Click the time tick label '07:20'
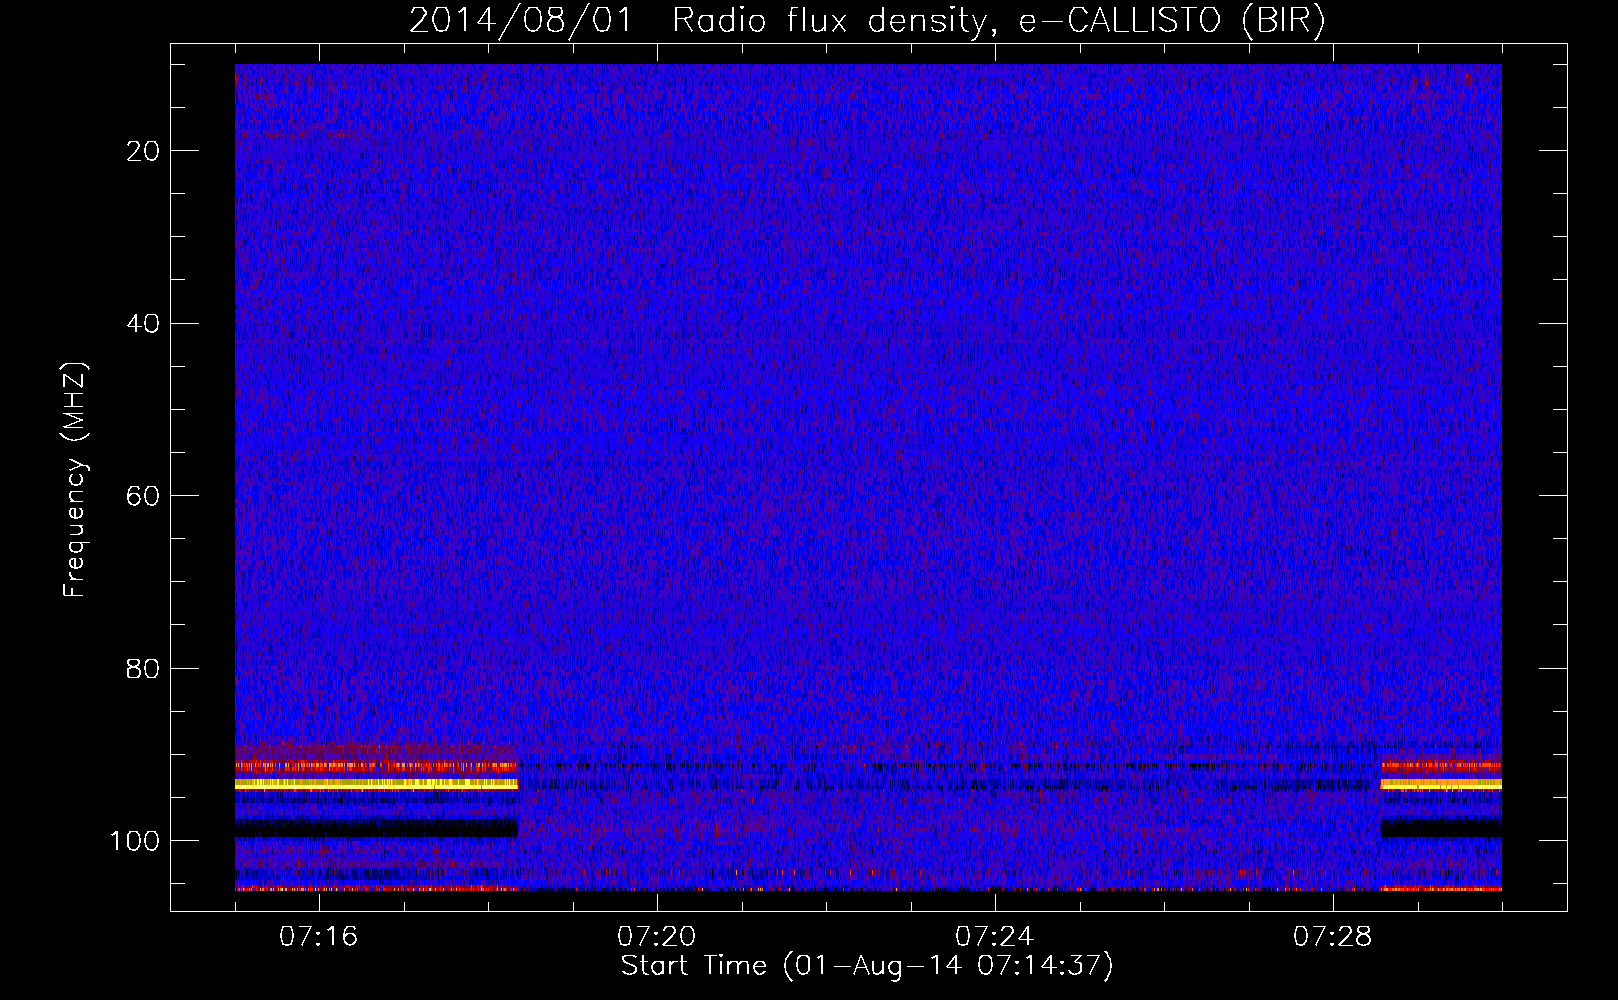Image resolution: width=1618 pixels, height=1000 pixels. pos(656,937)
